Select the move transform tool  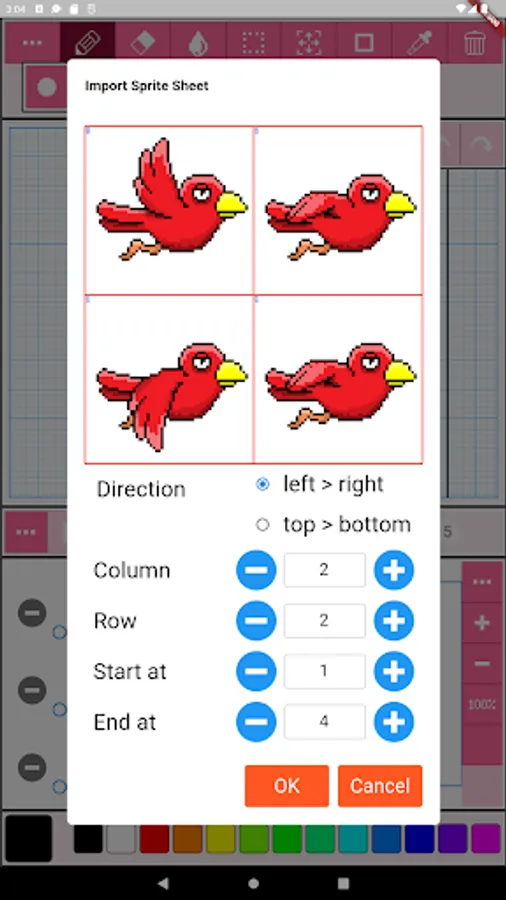[309, 42]
